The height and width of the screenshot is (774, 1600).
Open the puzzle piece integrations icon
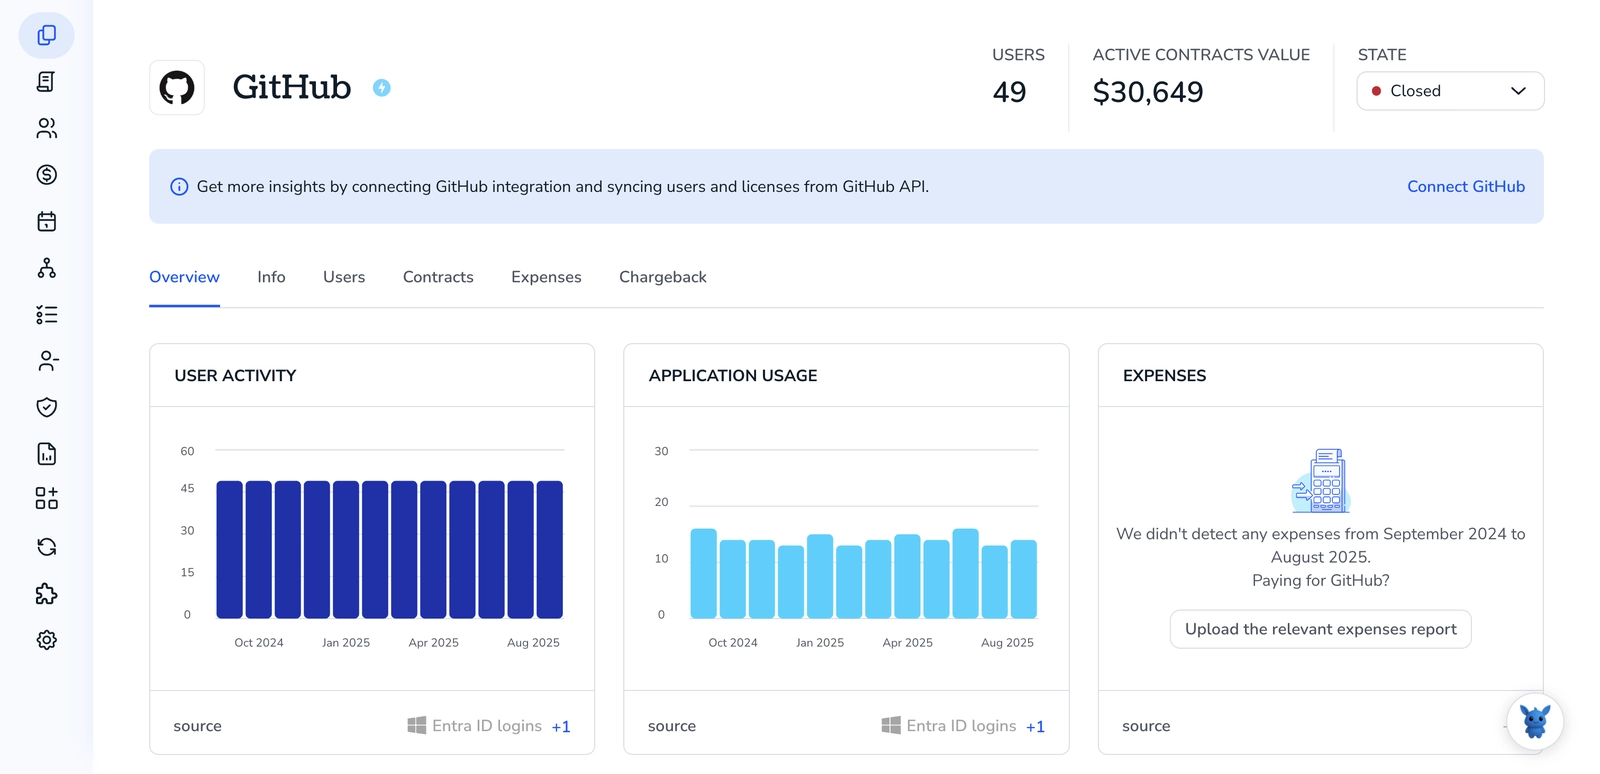pyautogui.click(x=46, y=594)
